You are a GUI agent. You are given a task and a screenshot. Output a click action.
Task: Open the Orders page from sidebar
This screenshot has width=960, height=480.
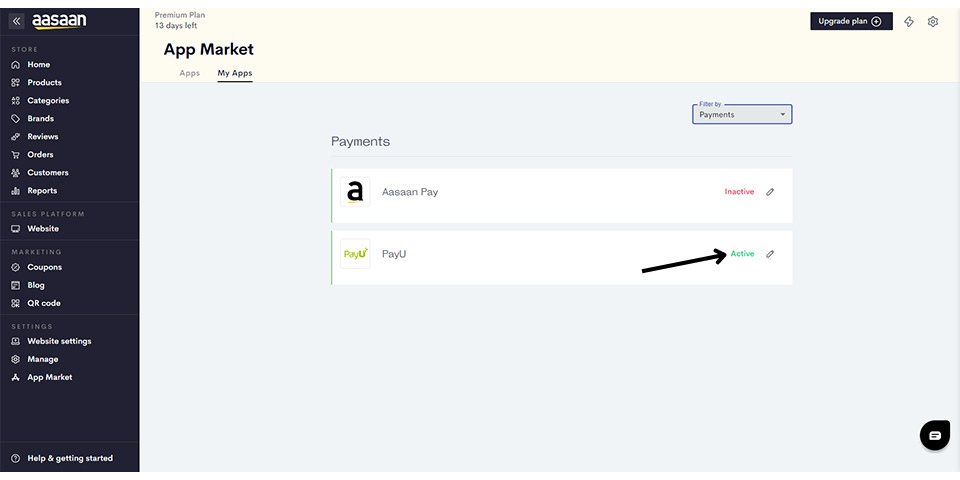coord(40,154)
